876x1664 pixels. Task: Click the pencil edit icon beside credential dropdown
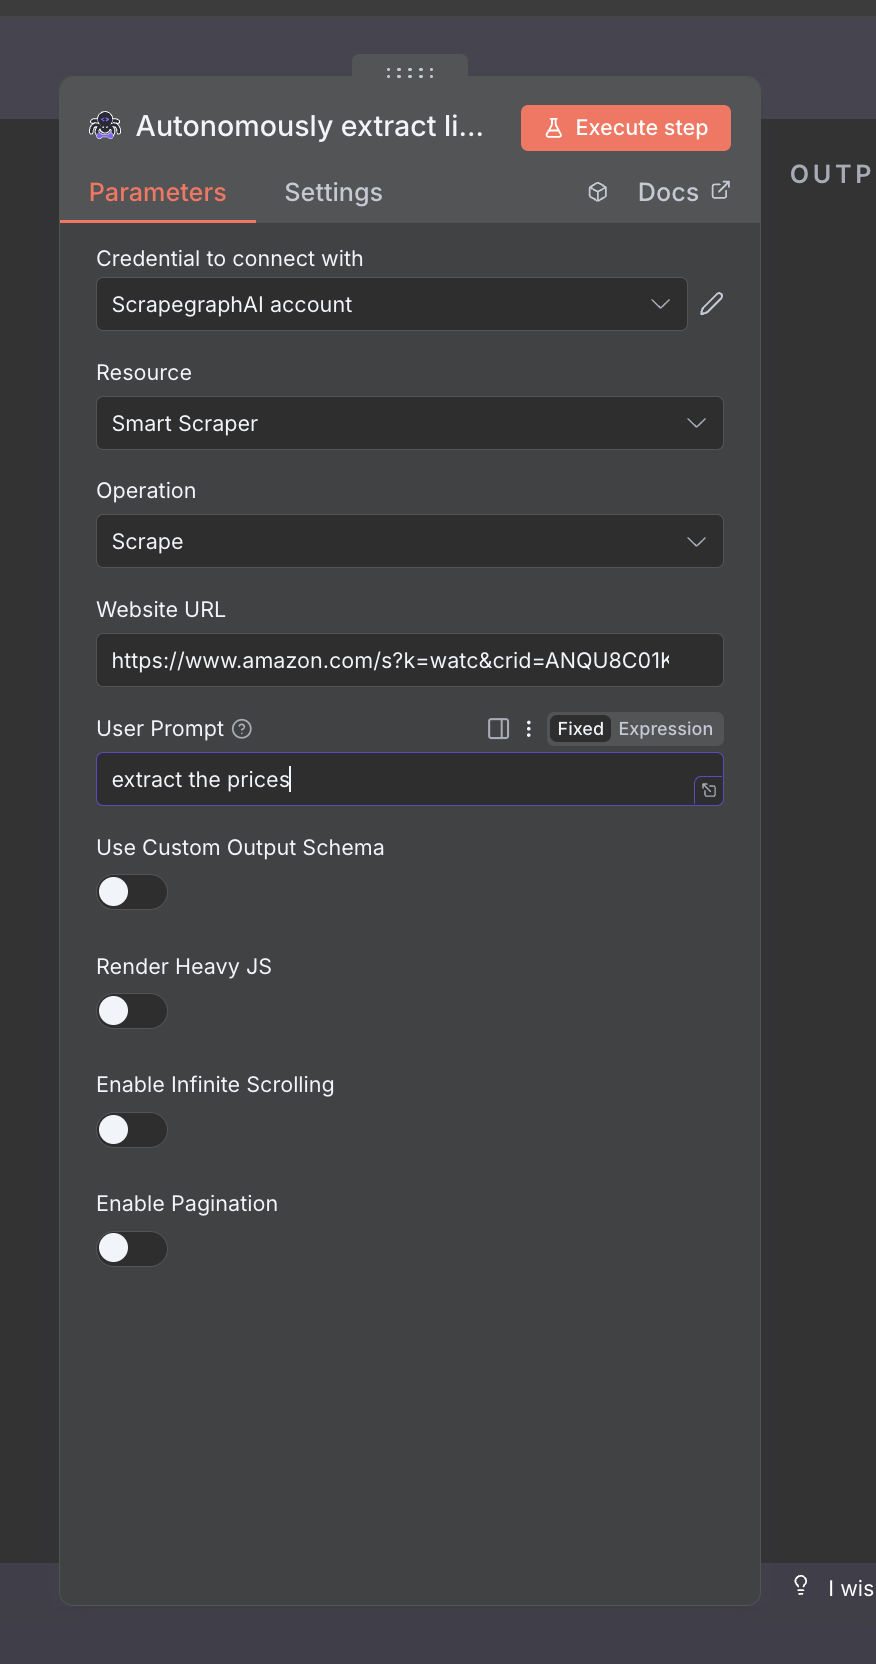tap(711, 304)
